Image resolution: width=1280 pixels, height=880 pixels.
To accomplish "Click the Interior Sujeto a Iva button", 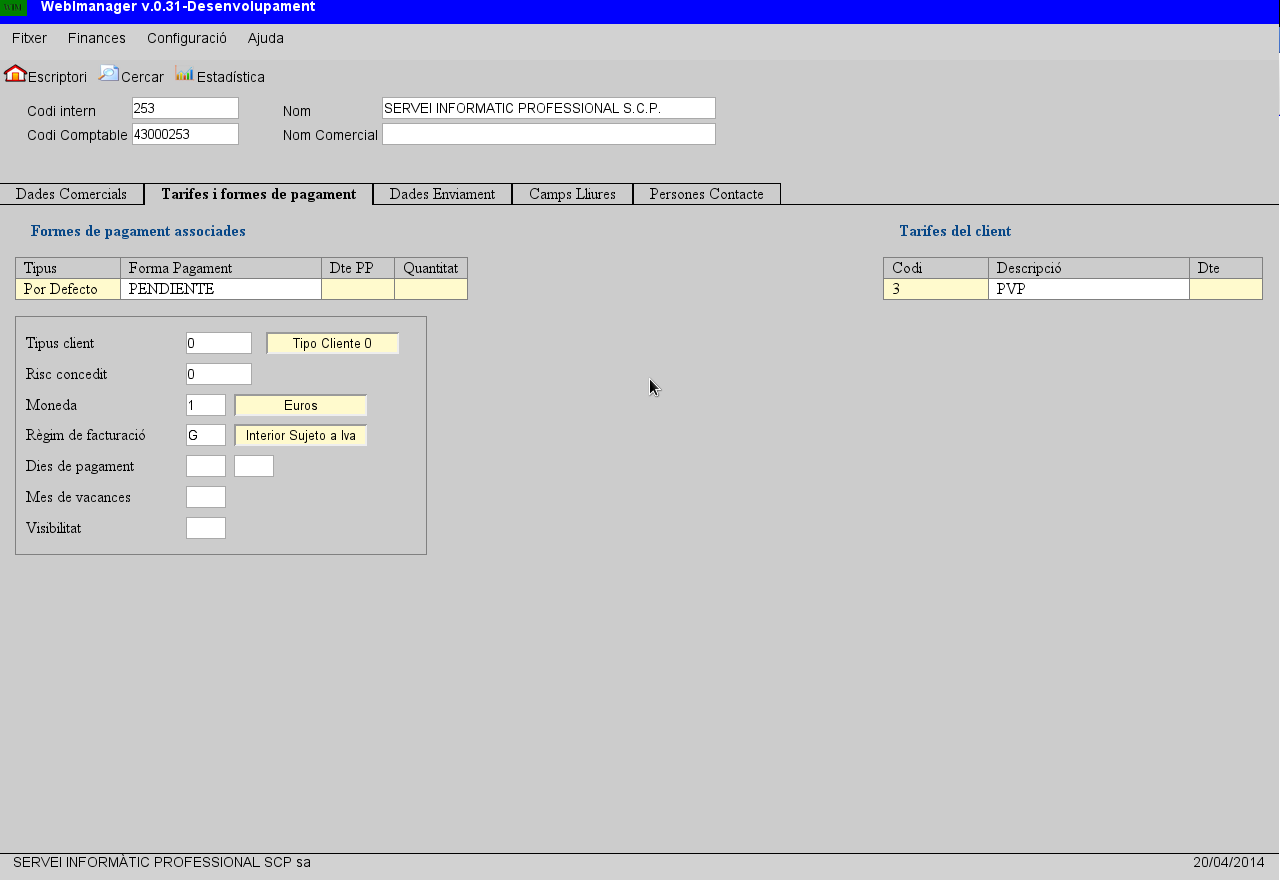I will pos(300,435).
